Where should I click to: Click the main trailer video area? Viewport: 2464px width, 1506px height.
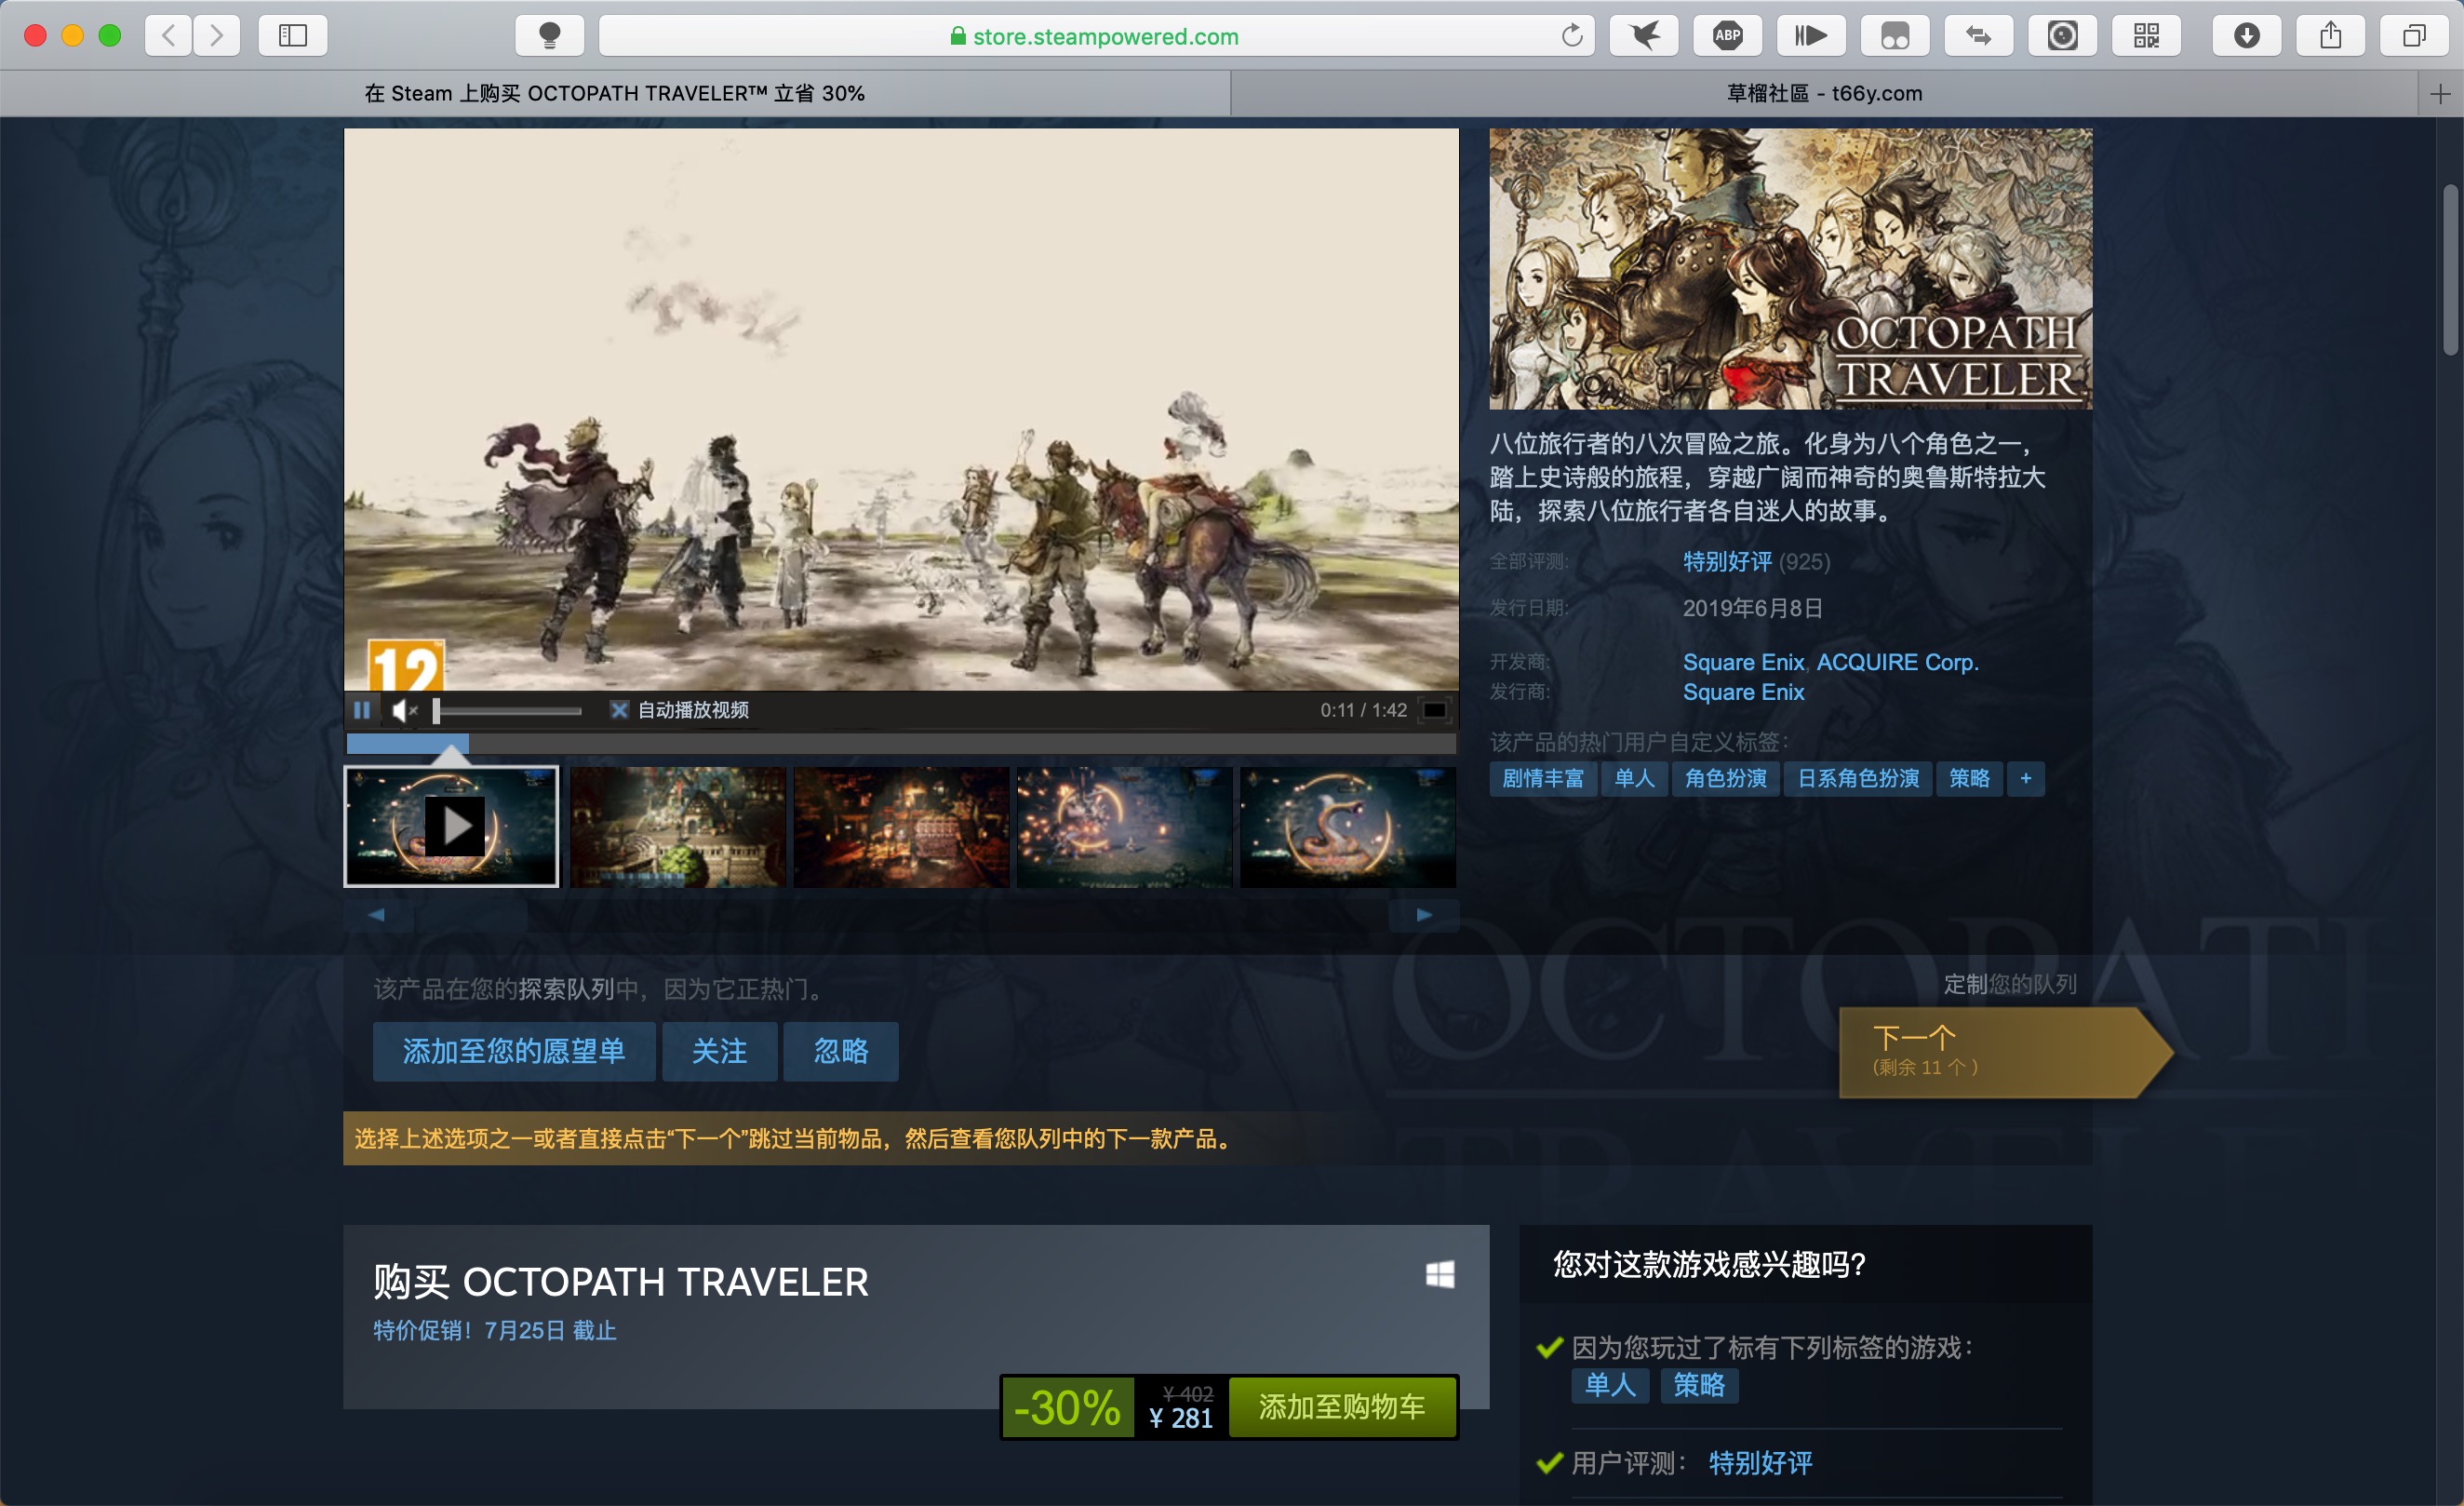click(x=901, y=409)
